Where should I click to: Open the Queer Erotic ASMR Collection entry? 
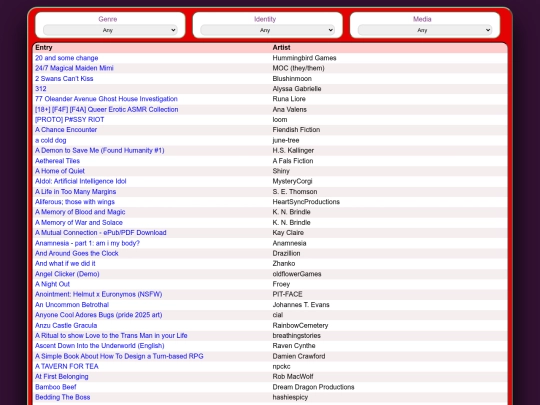click(x=106, y=109)
